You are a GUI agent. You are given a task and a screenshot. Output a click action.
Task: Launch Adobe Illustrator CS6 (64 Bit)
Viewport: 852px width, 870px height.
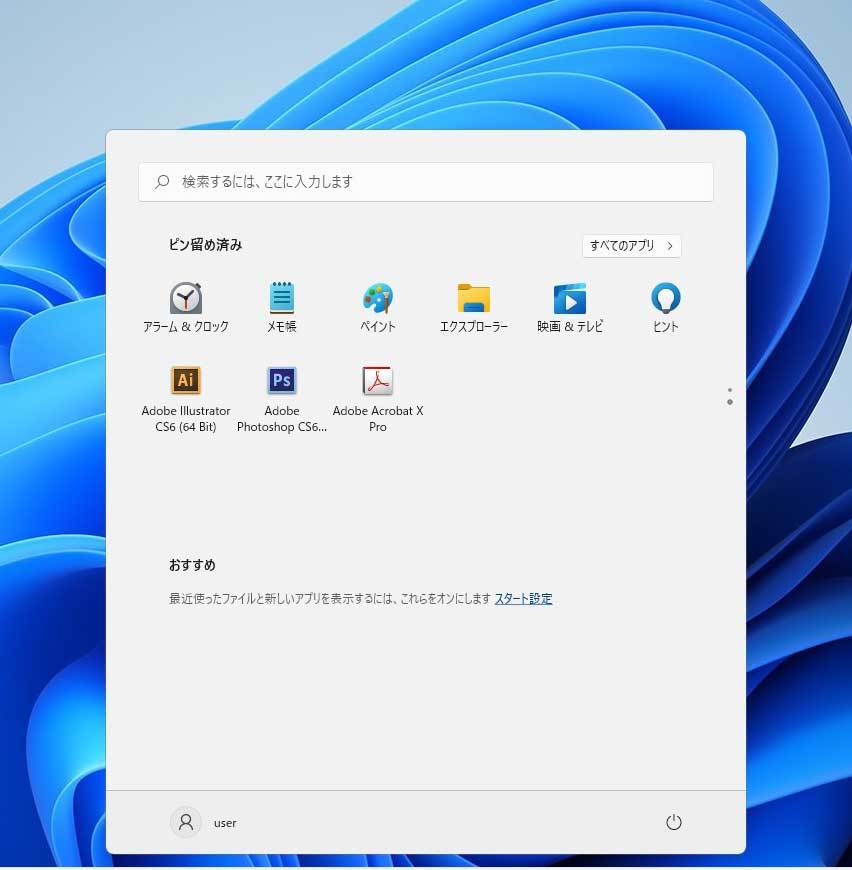(186, 398)
